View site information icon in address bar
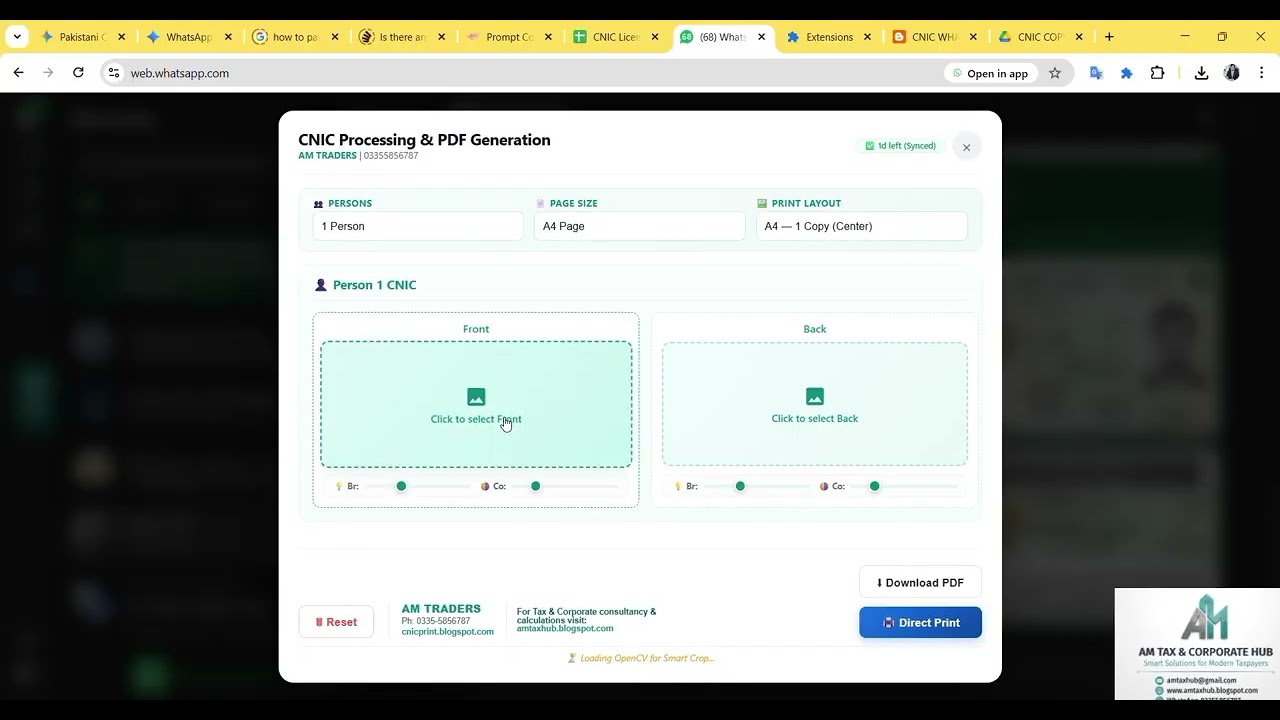This screenshot has height=720, width=1280. [x=114, y=73]
